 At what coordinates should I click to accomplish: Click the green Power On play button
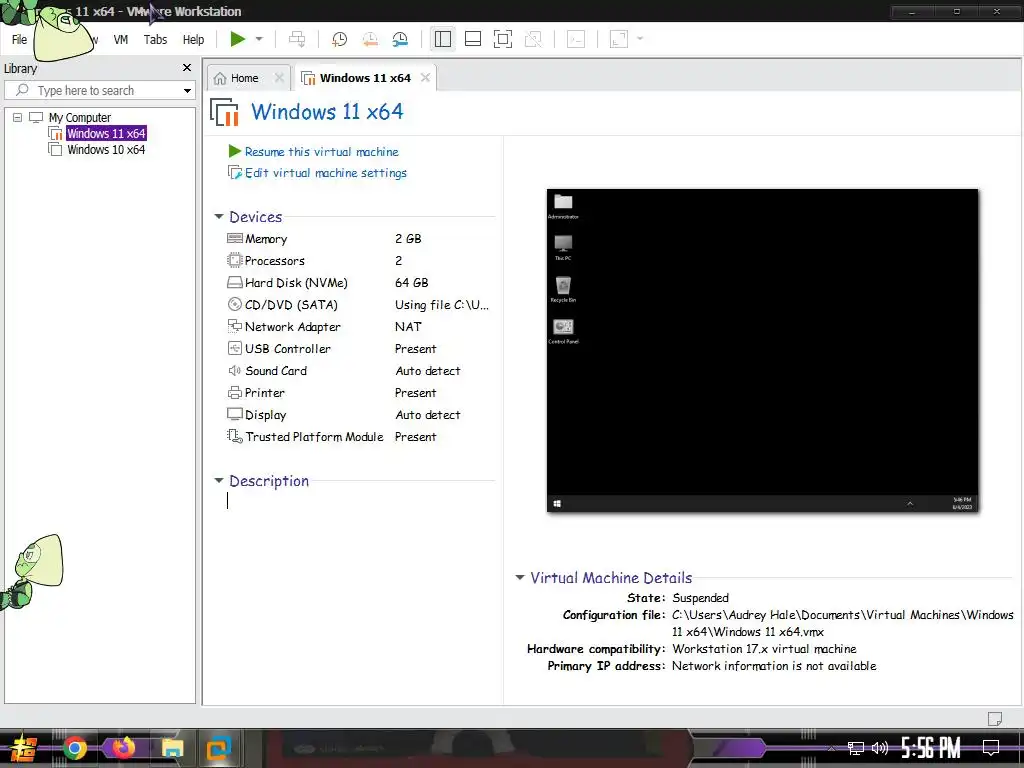(238, 39)
